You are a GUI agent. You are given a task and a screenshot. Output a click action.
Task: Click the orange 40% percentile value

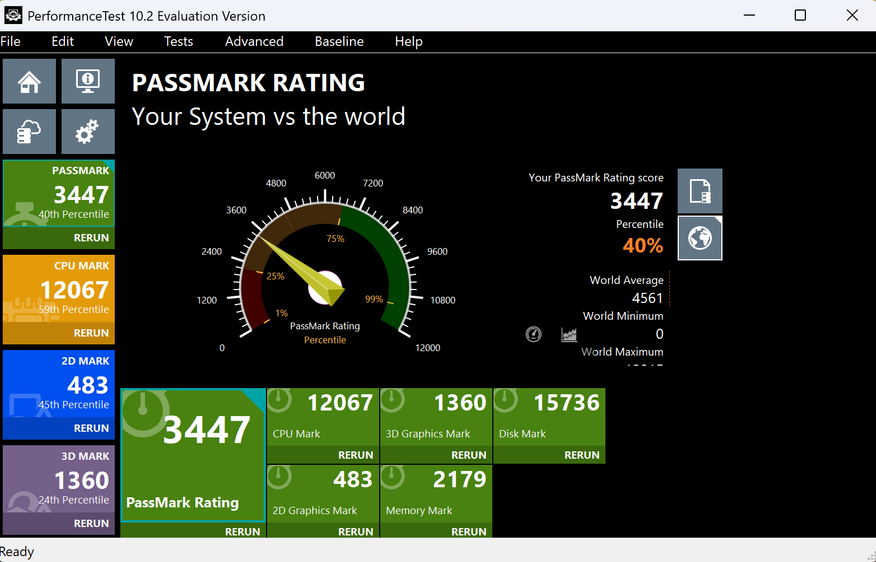pos(643,245)
